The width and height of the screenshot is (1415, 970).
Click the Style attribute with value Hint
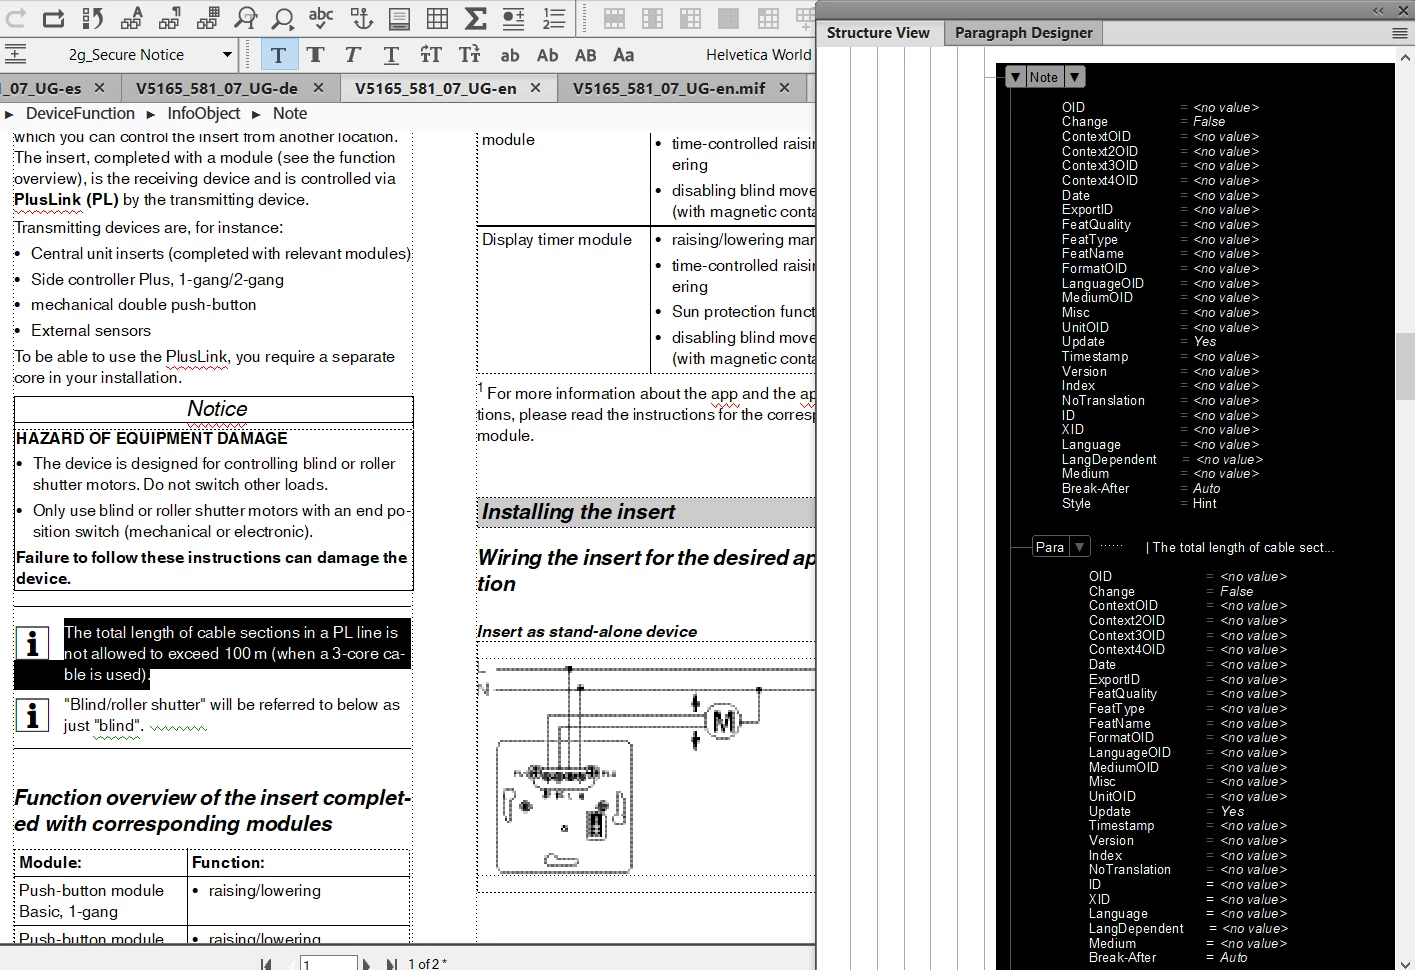click(x=1139, y=504)
